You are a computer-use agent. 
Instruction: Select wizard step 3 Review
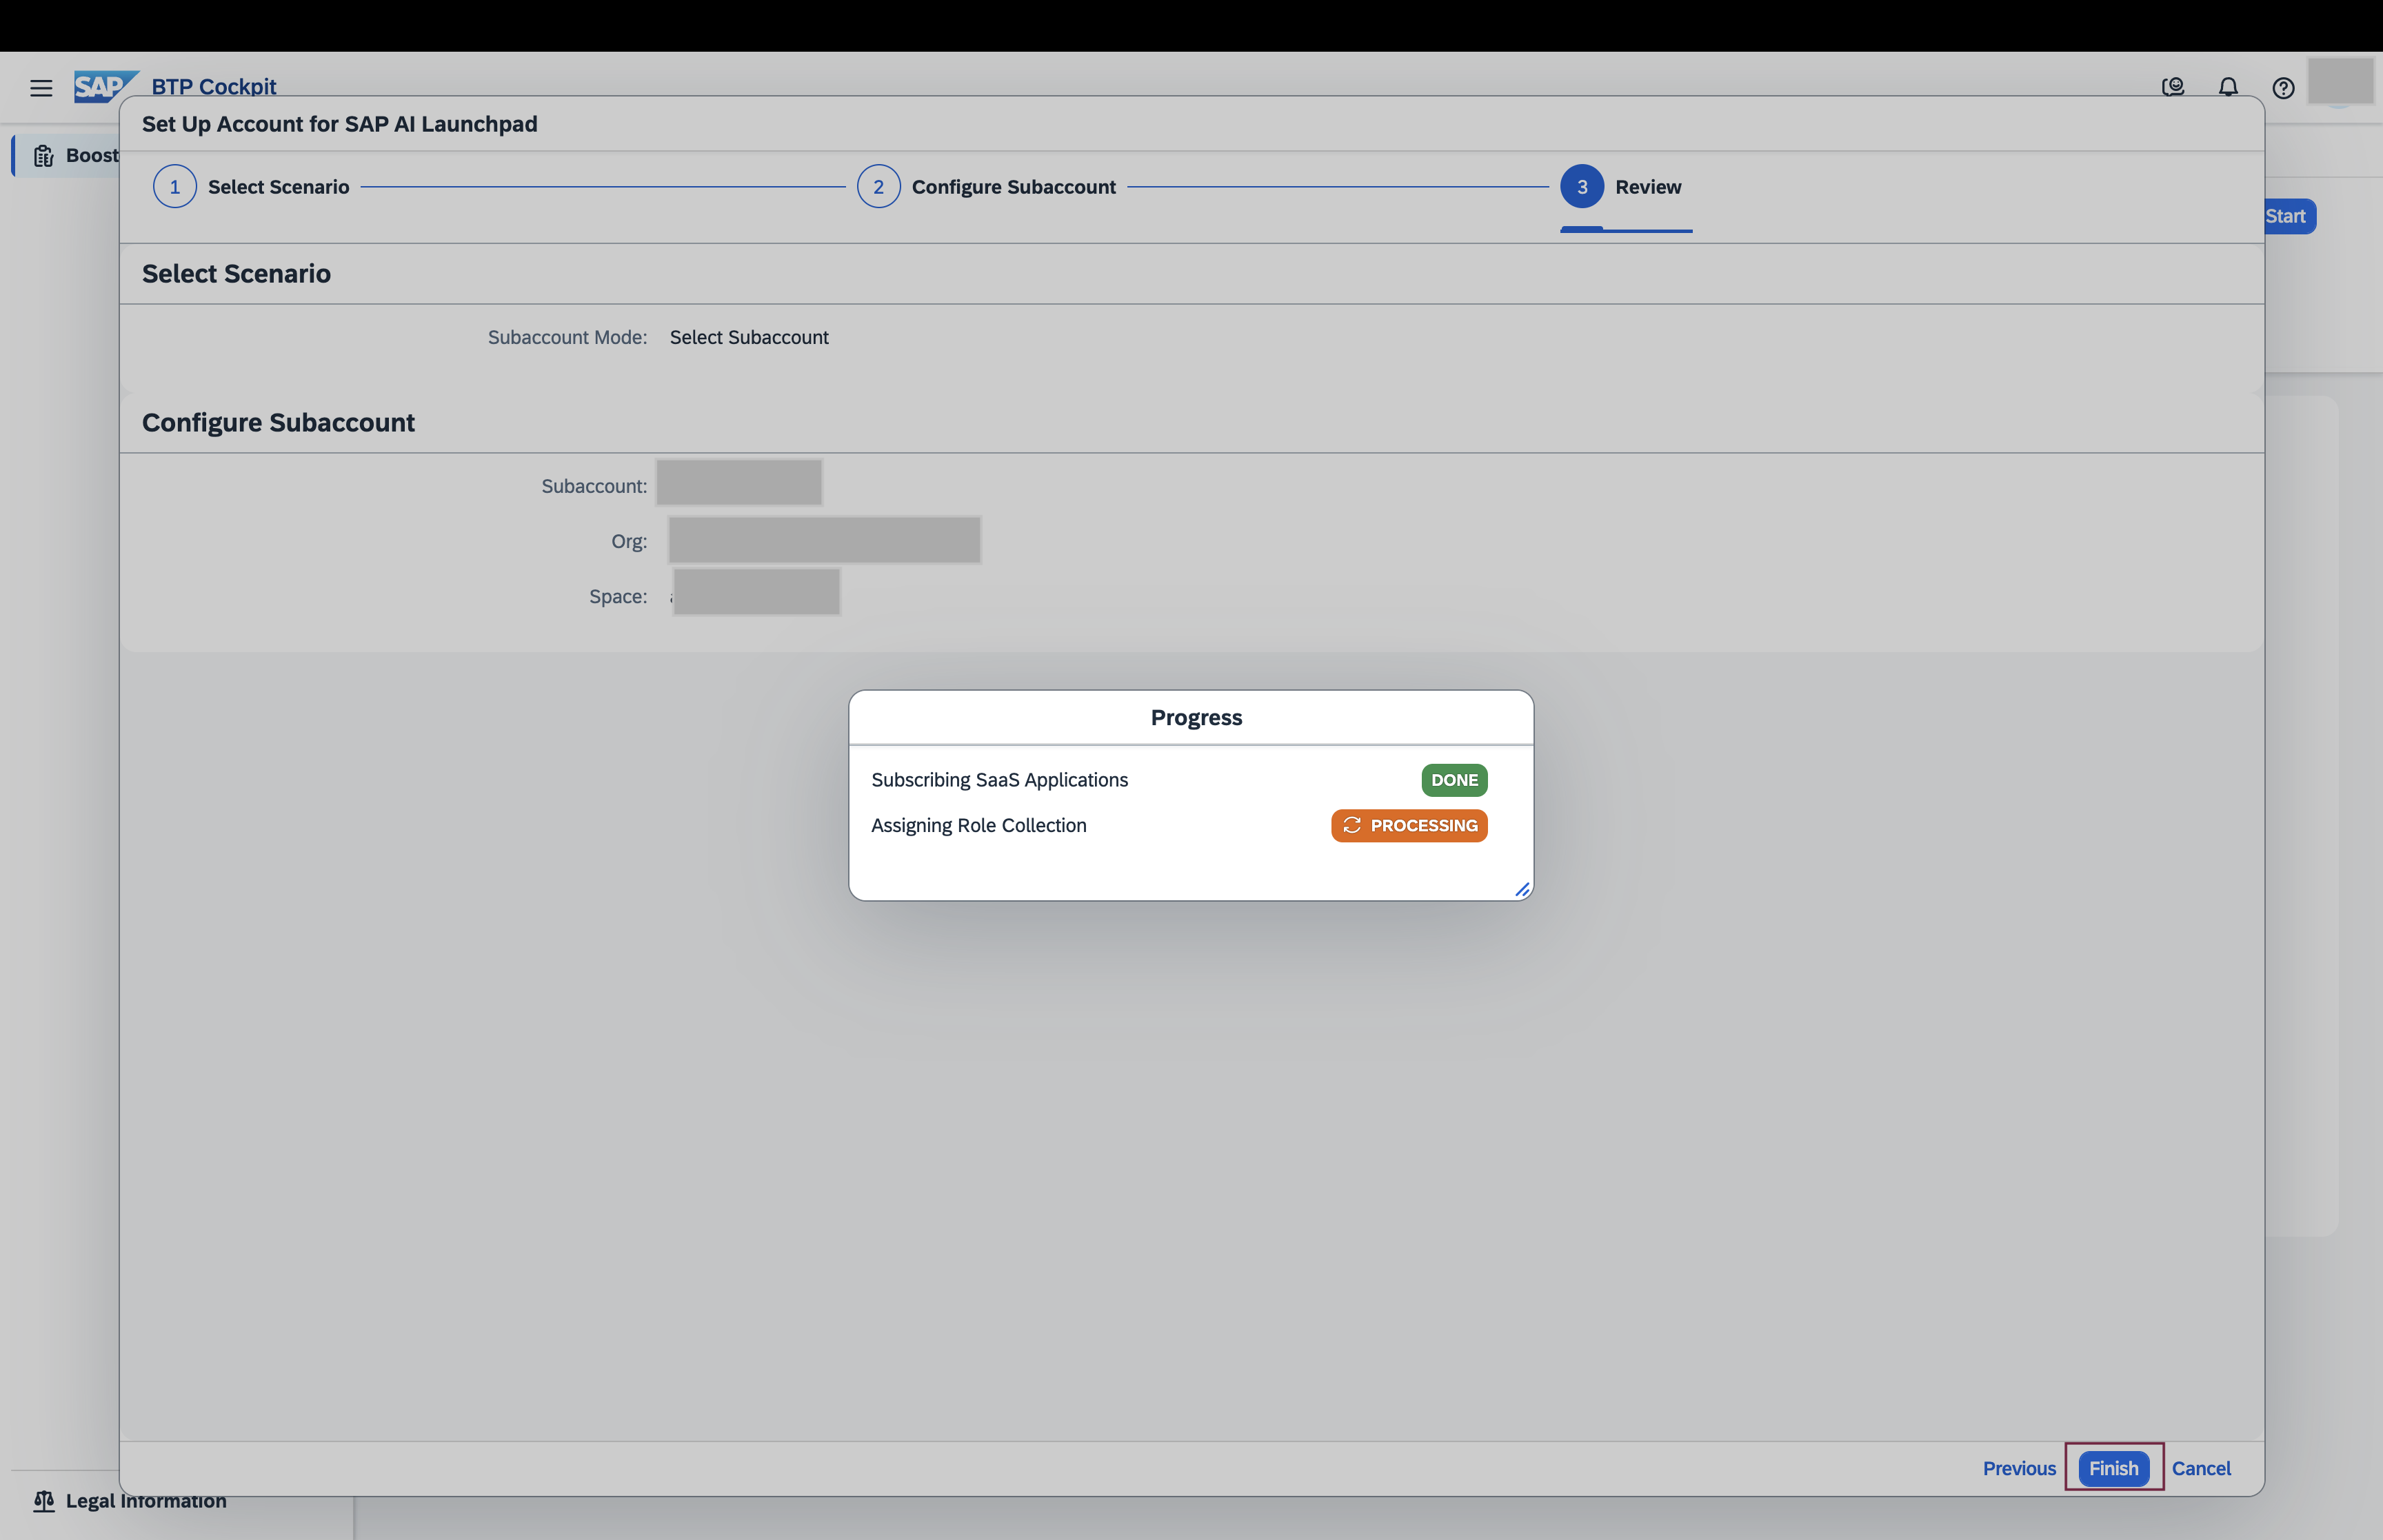(1621, 187)
